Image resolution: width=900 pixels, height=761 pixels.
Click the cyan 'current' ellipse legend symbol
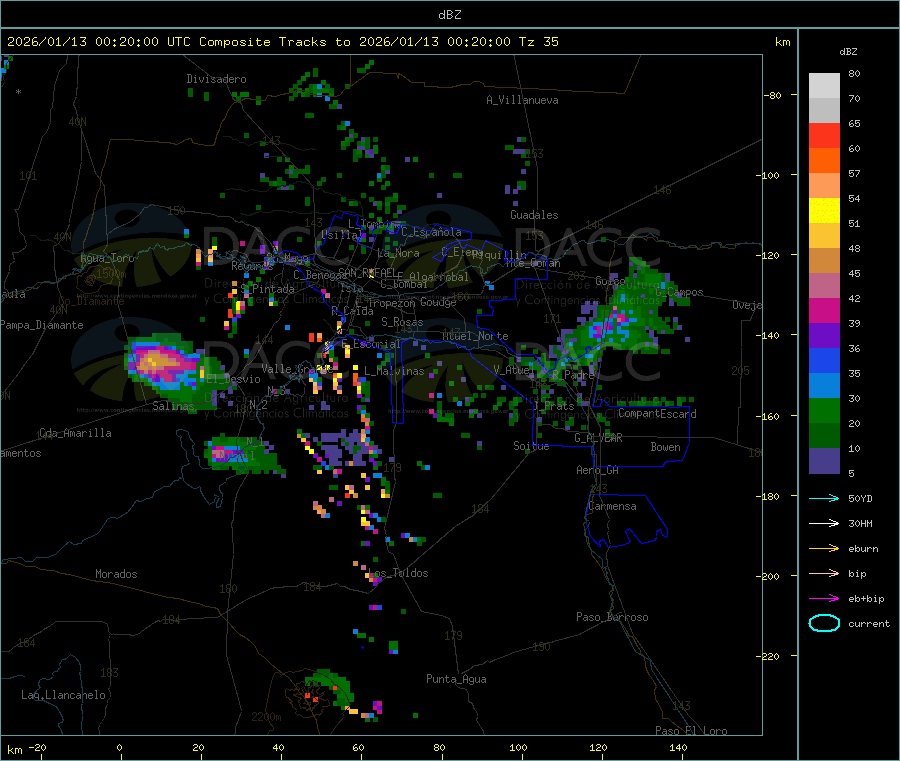[824, 623]
